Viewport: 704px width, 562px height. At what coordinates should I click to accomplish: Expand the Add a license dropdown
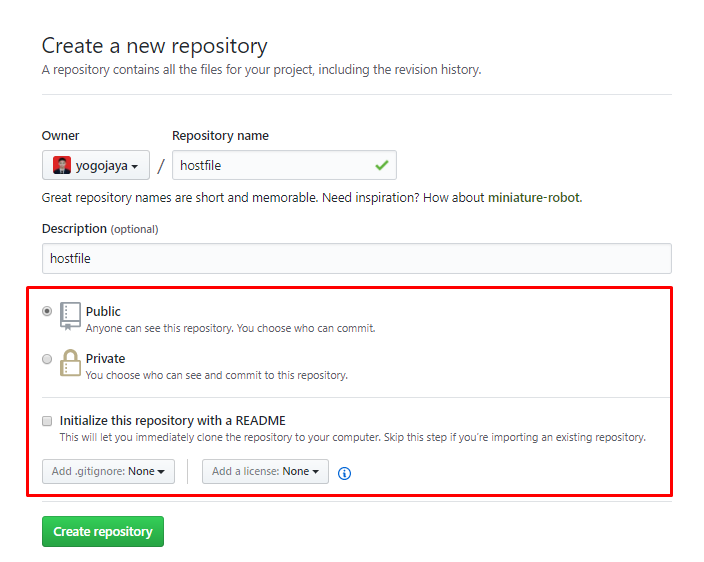[265, 471]
